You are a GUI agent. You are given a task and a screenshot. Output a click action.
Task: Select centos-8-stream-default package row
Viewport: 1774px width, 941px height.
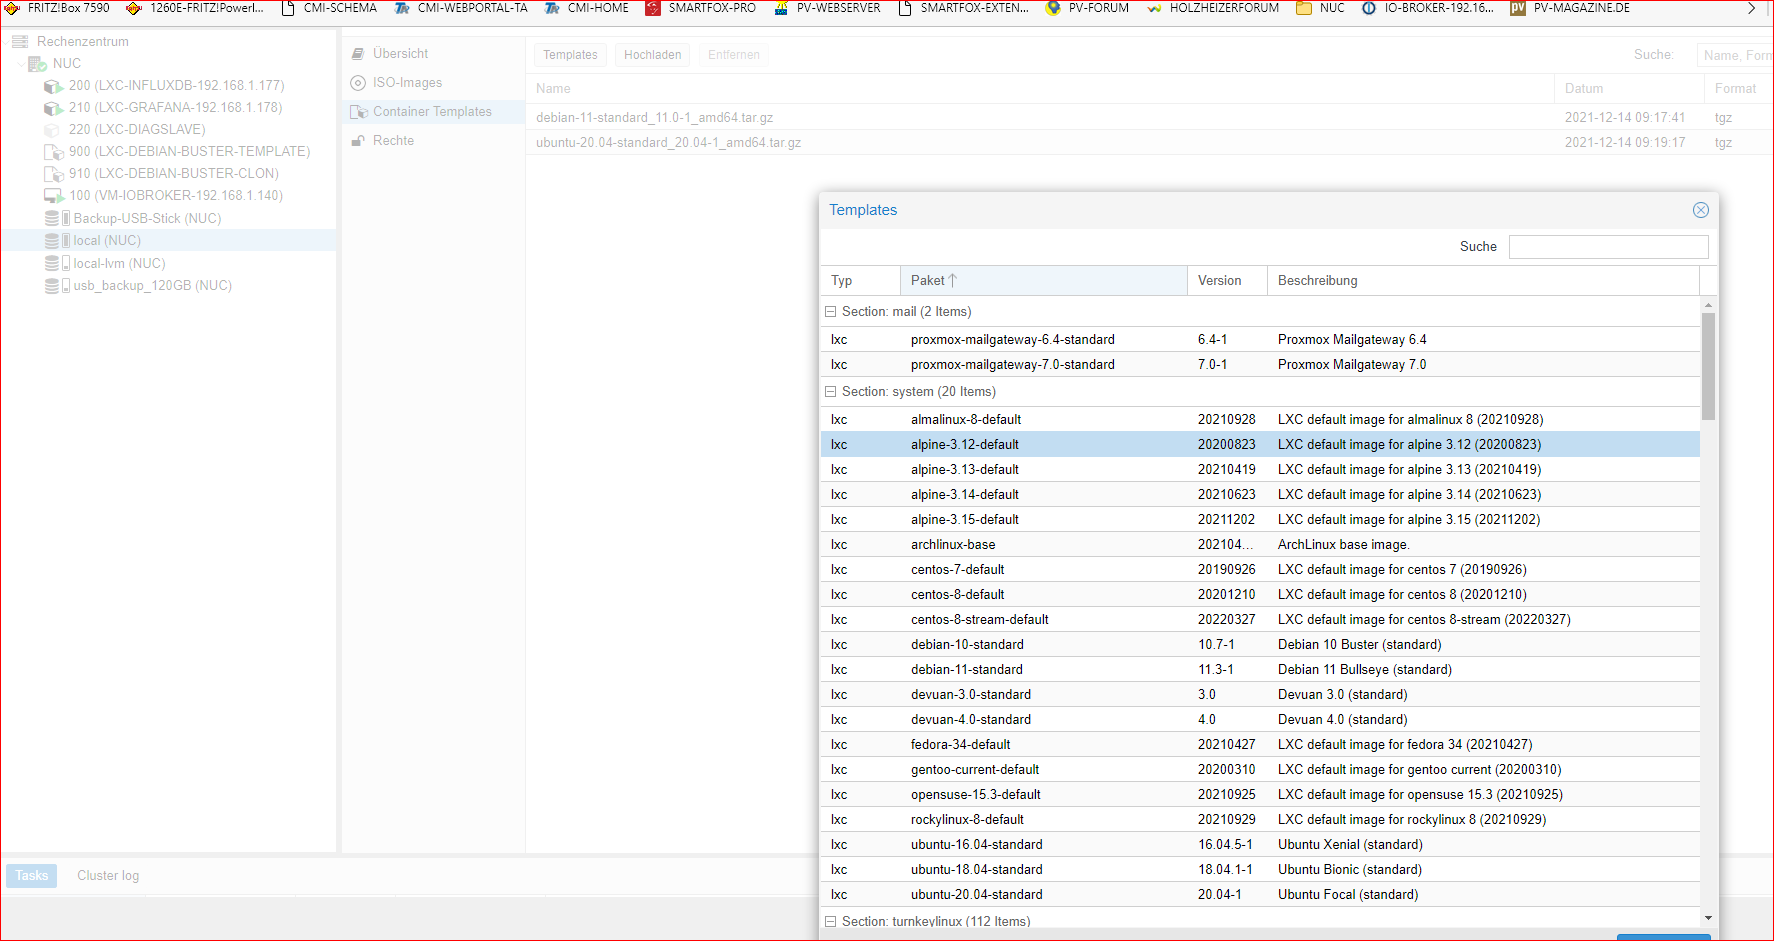point(1260,620)
